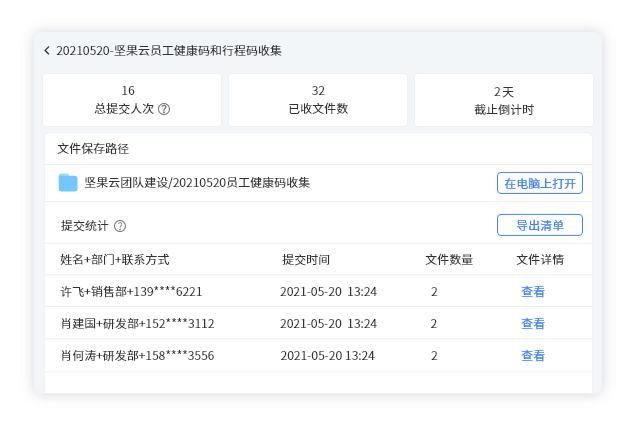Click the 总提交人次 count of 16
Screen dimensions: 636x426
pos(128,91)
